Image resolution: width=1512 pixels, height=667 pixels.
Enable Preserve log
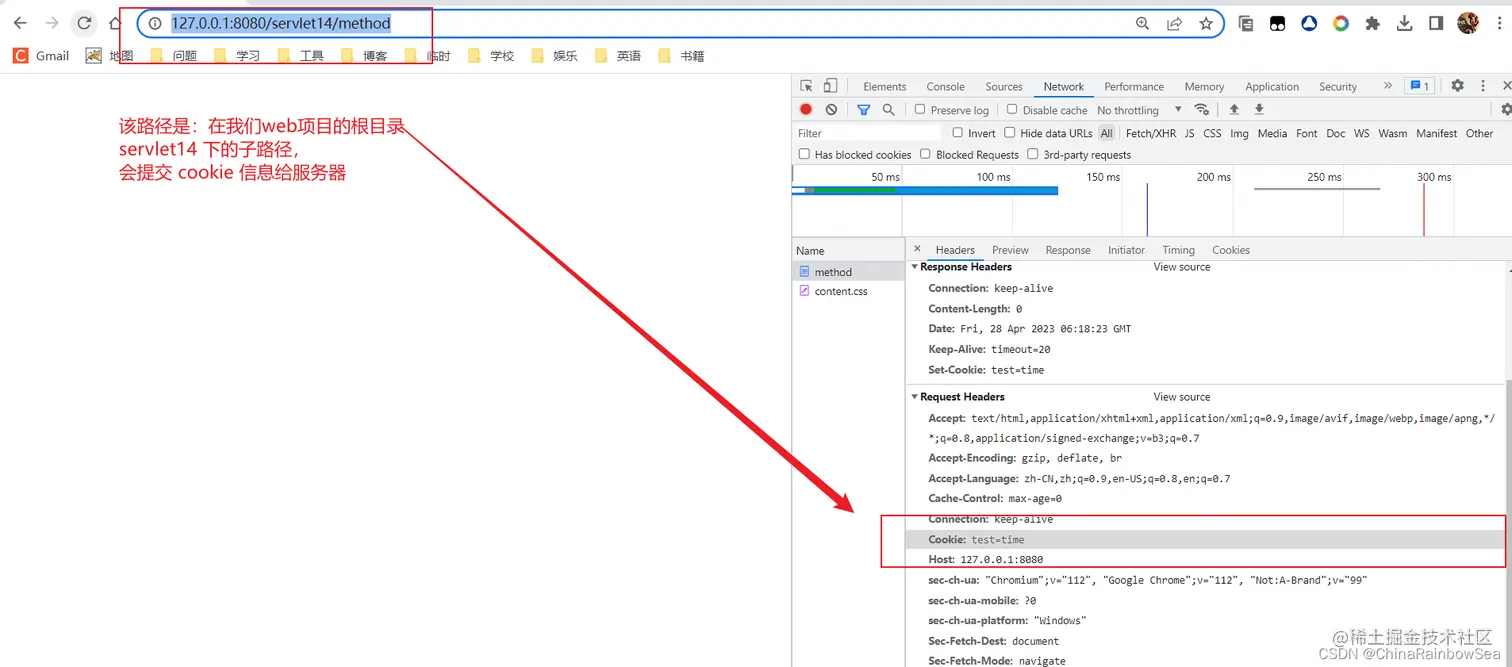[920, 109]
